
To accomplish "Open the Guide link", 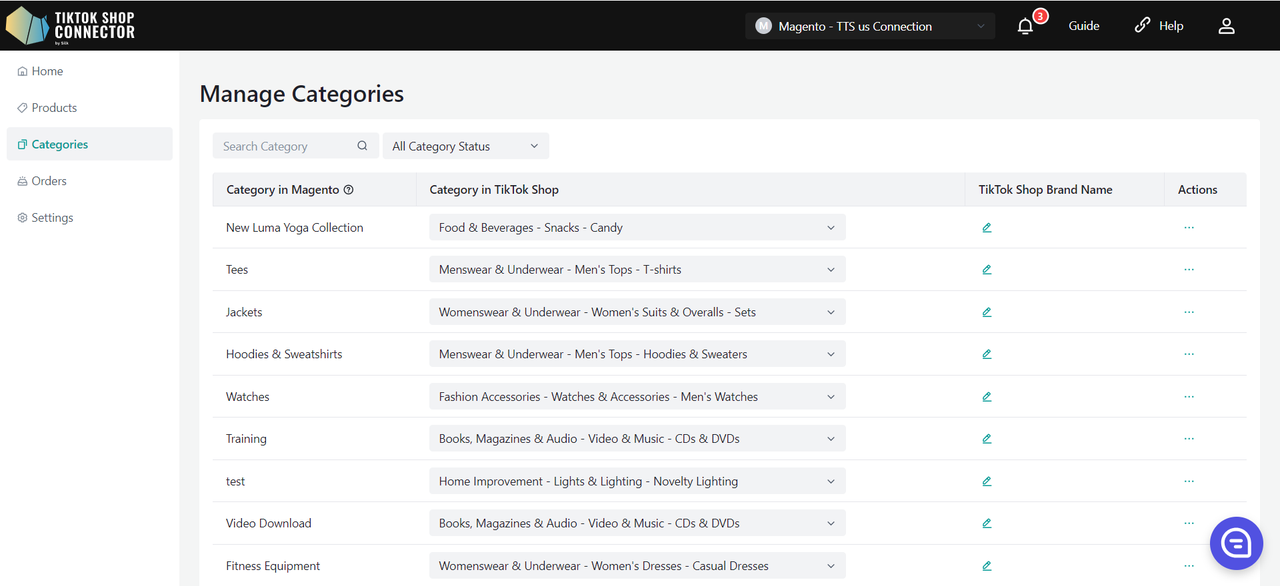I will (1083, 27).
